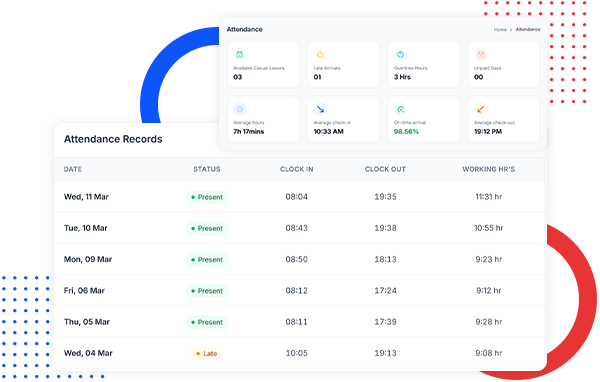Click clock-out time 19:38
Screen dimensions: 600x382
385,228
